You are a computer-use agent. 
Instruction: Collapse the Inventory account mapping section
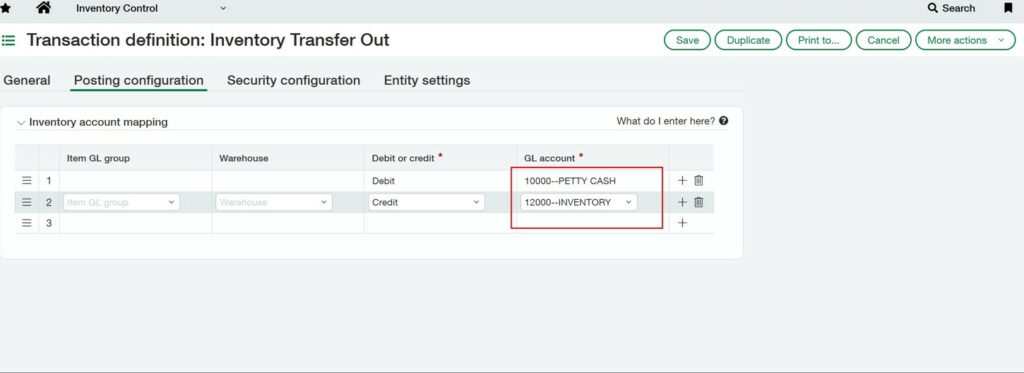pos(22,122)
